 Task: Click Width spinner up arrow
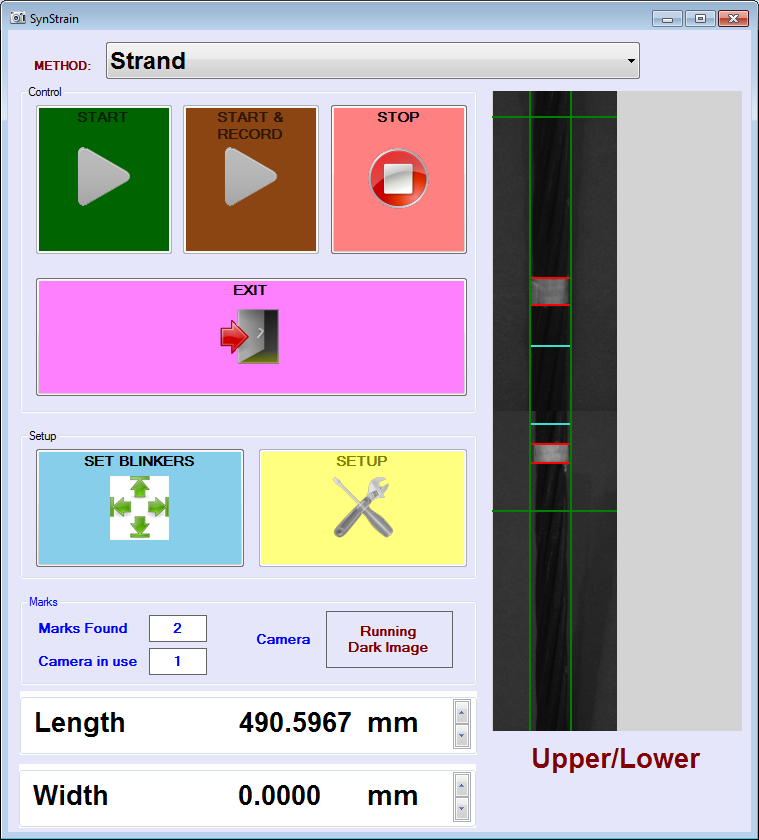(x=461, y=784)
